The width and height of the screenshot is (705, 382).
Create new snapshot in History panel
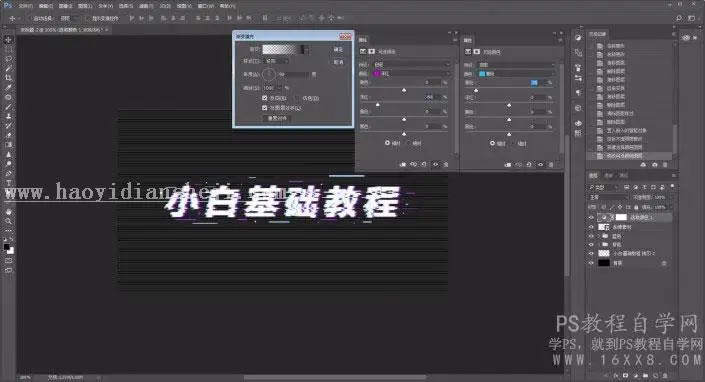point(655,165)
